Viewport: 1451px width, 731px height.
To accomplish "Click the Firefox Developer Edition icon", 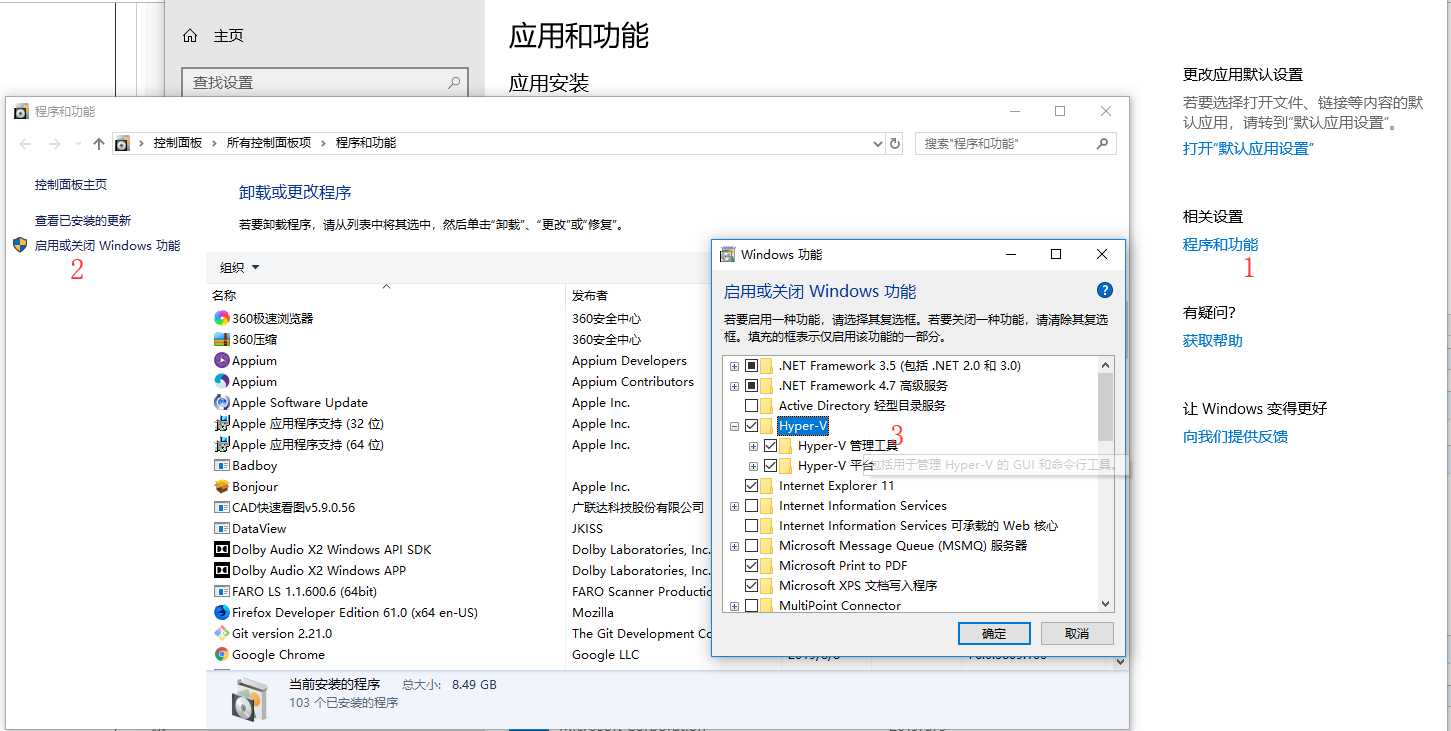I will pos(222,612).
